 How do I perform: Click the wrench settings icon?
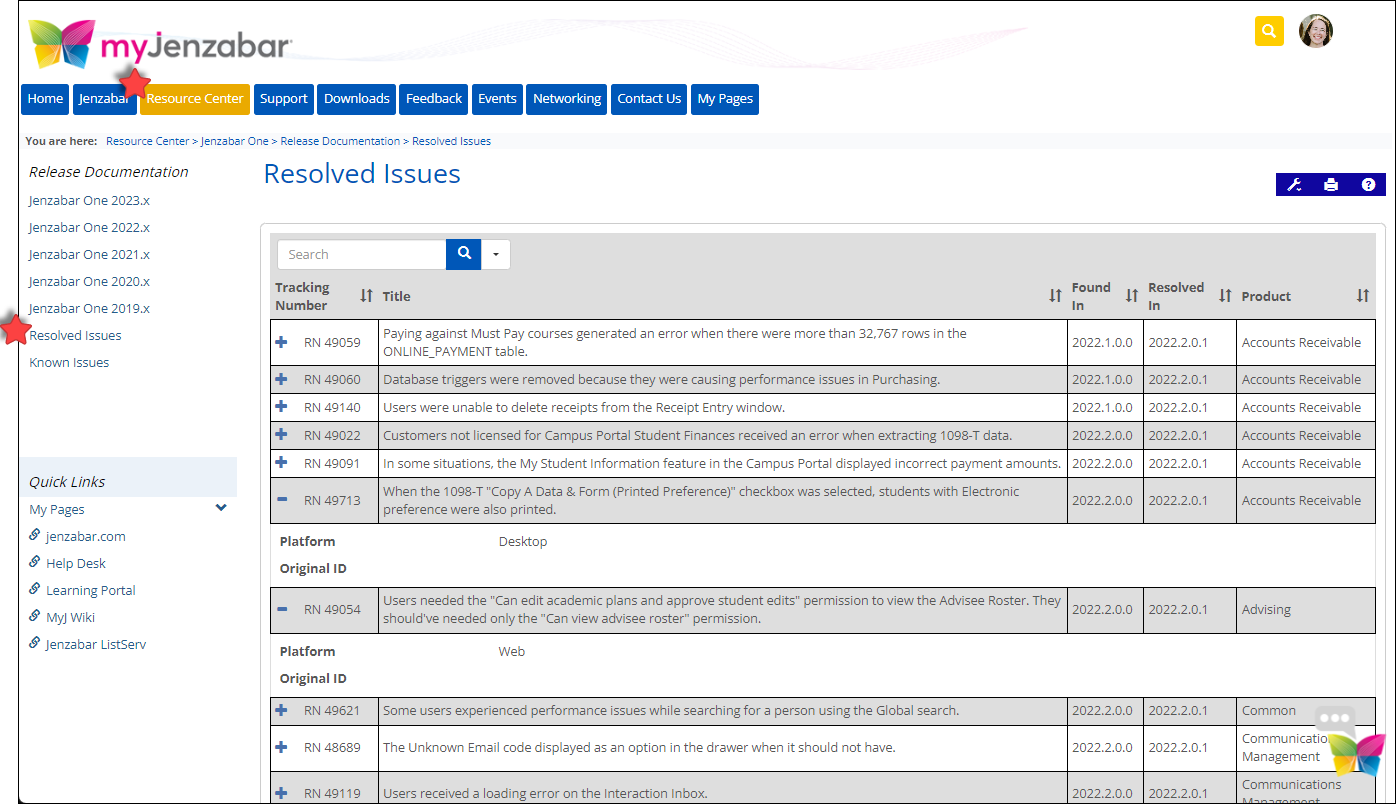point(1293,185)
